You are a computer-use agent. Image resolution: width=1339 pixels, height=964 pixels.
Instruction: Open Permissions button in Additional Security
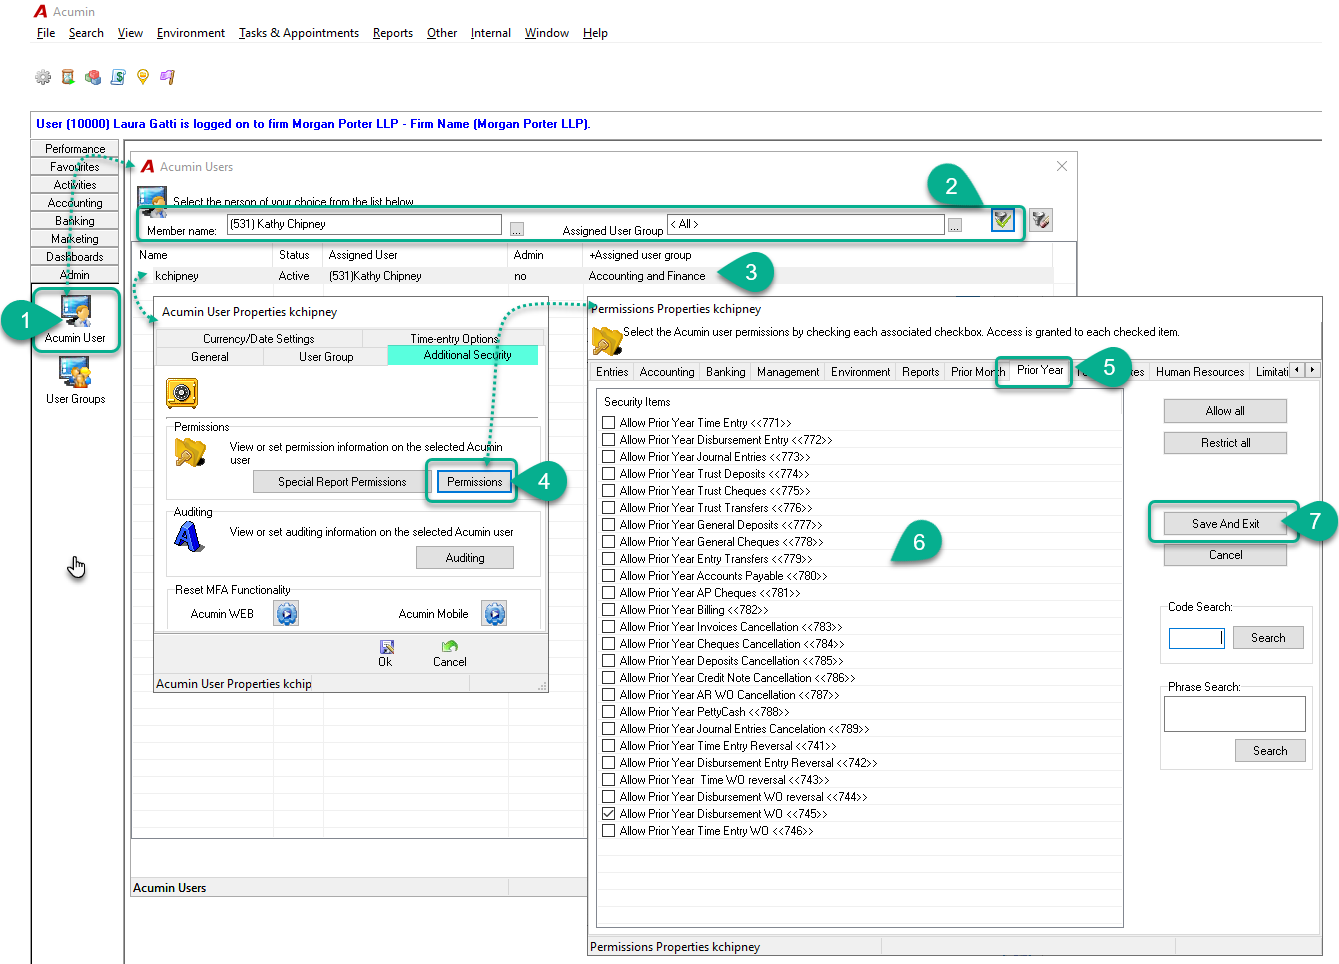point(474,482)
